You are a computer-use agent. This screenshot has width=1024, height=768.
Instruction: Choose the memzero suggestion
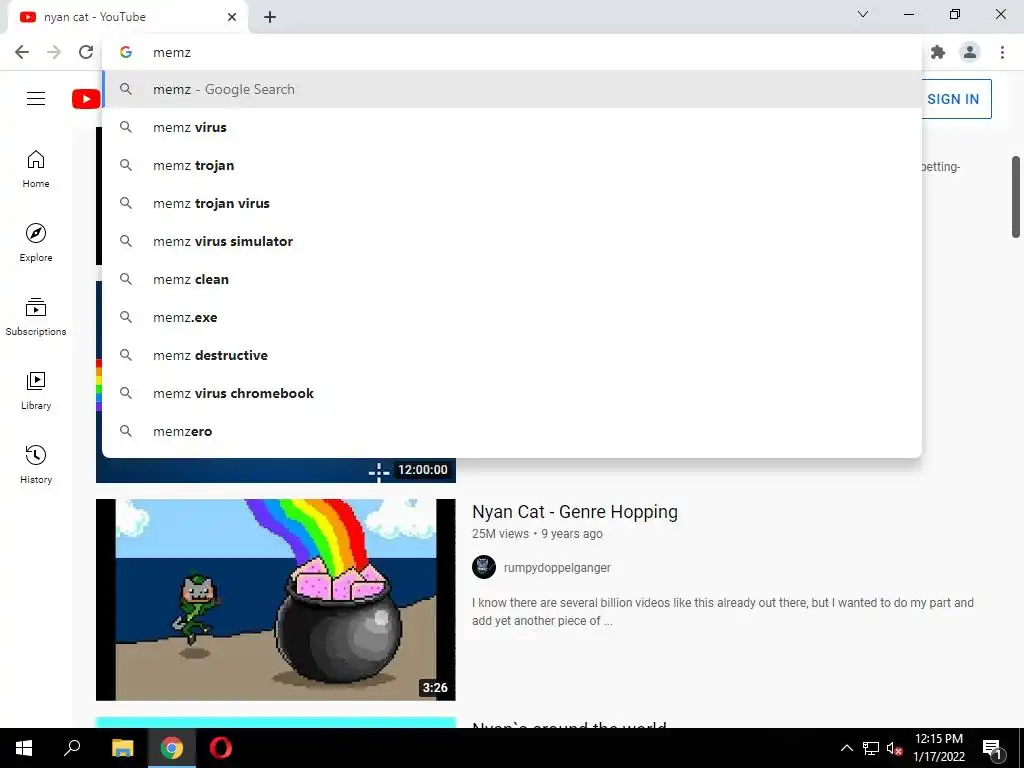[512, 431]
